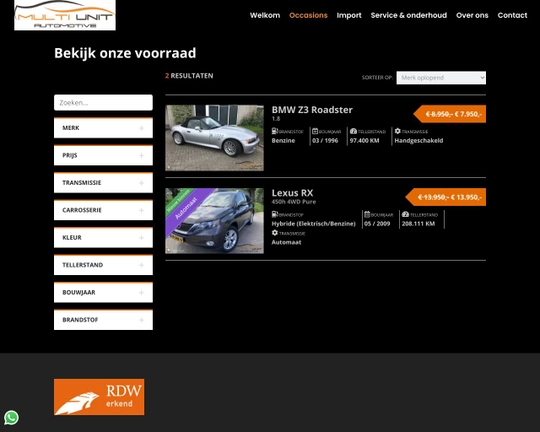Open the Contact page
540x432 pixels.
click(x=512, y=15)
